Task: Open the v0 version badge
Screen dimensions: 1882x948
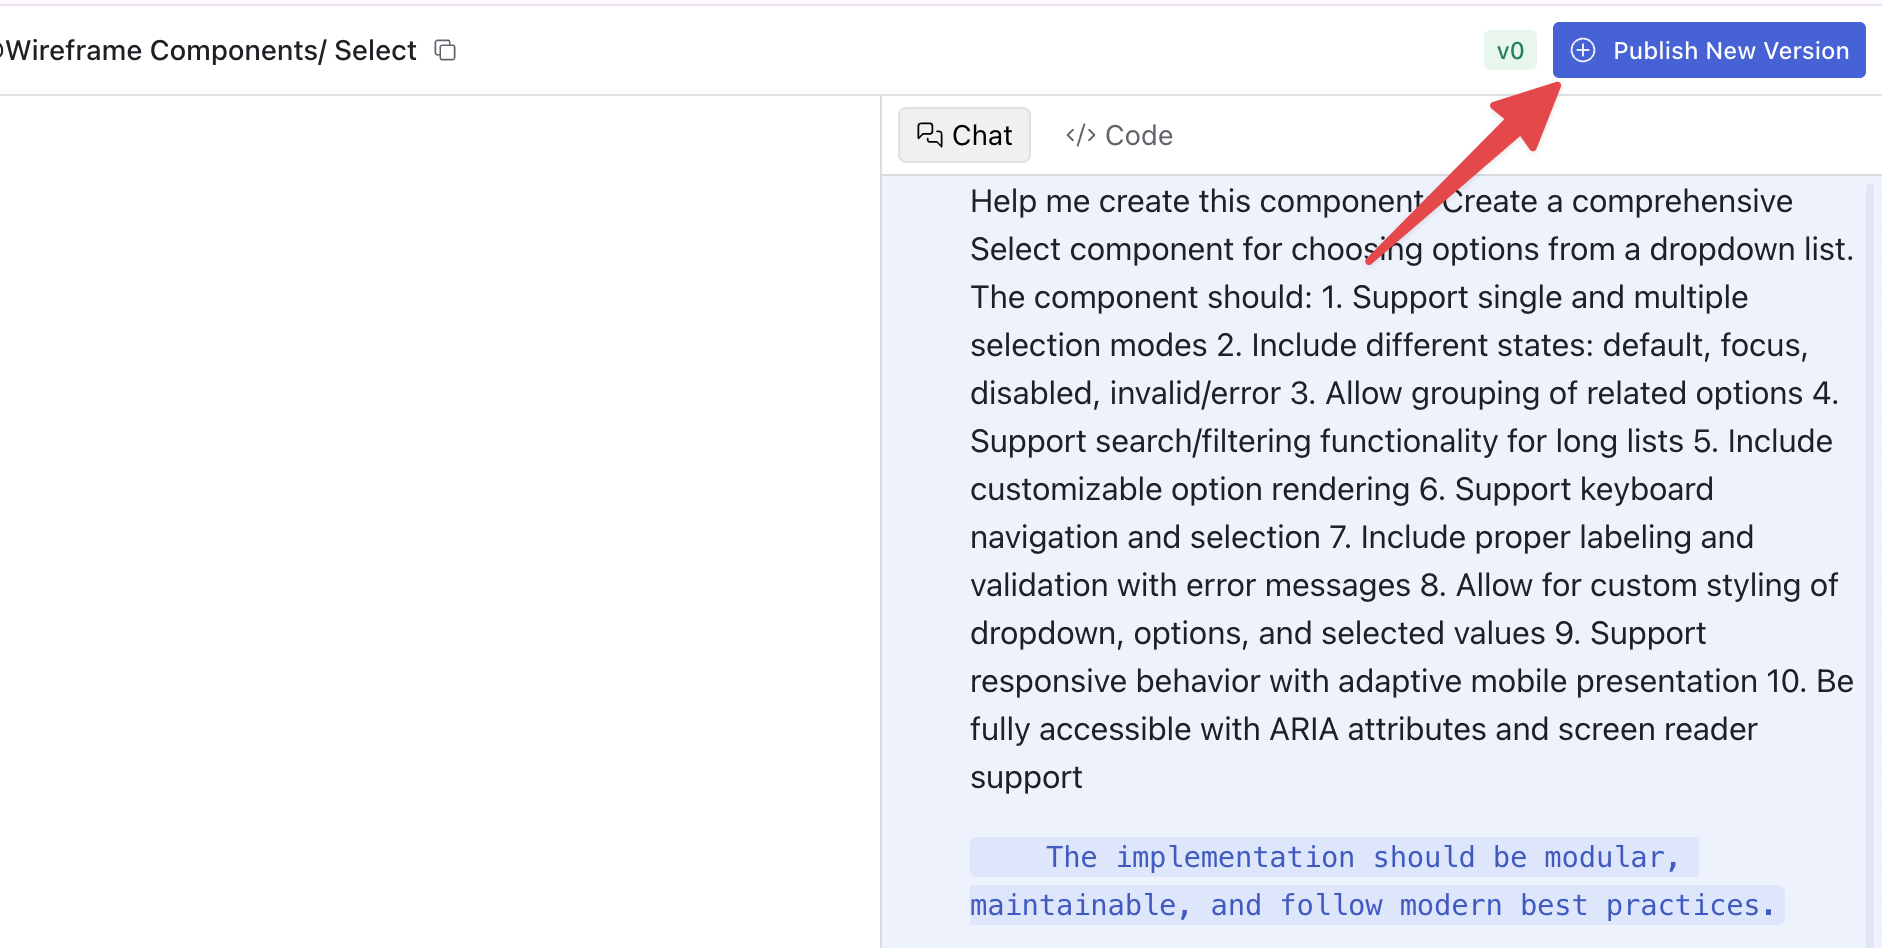Action: (1510, 50)
